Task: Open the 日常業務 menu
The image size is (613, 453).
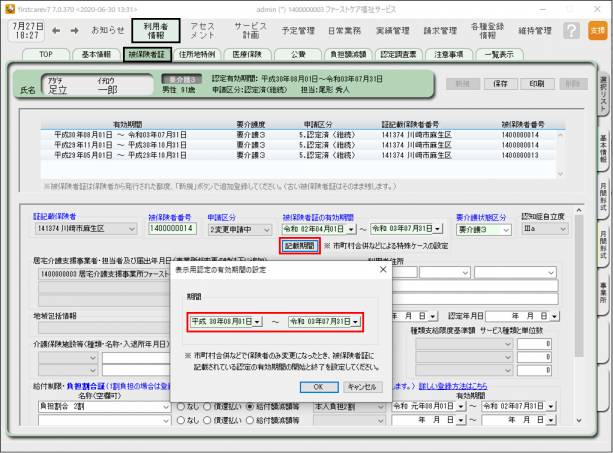Action: tap(344, 30)
